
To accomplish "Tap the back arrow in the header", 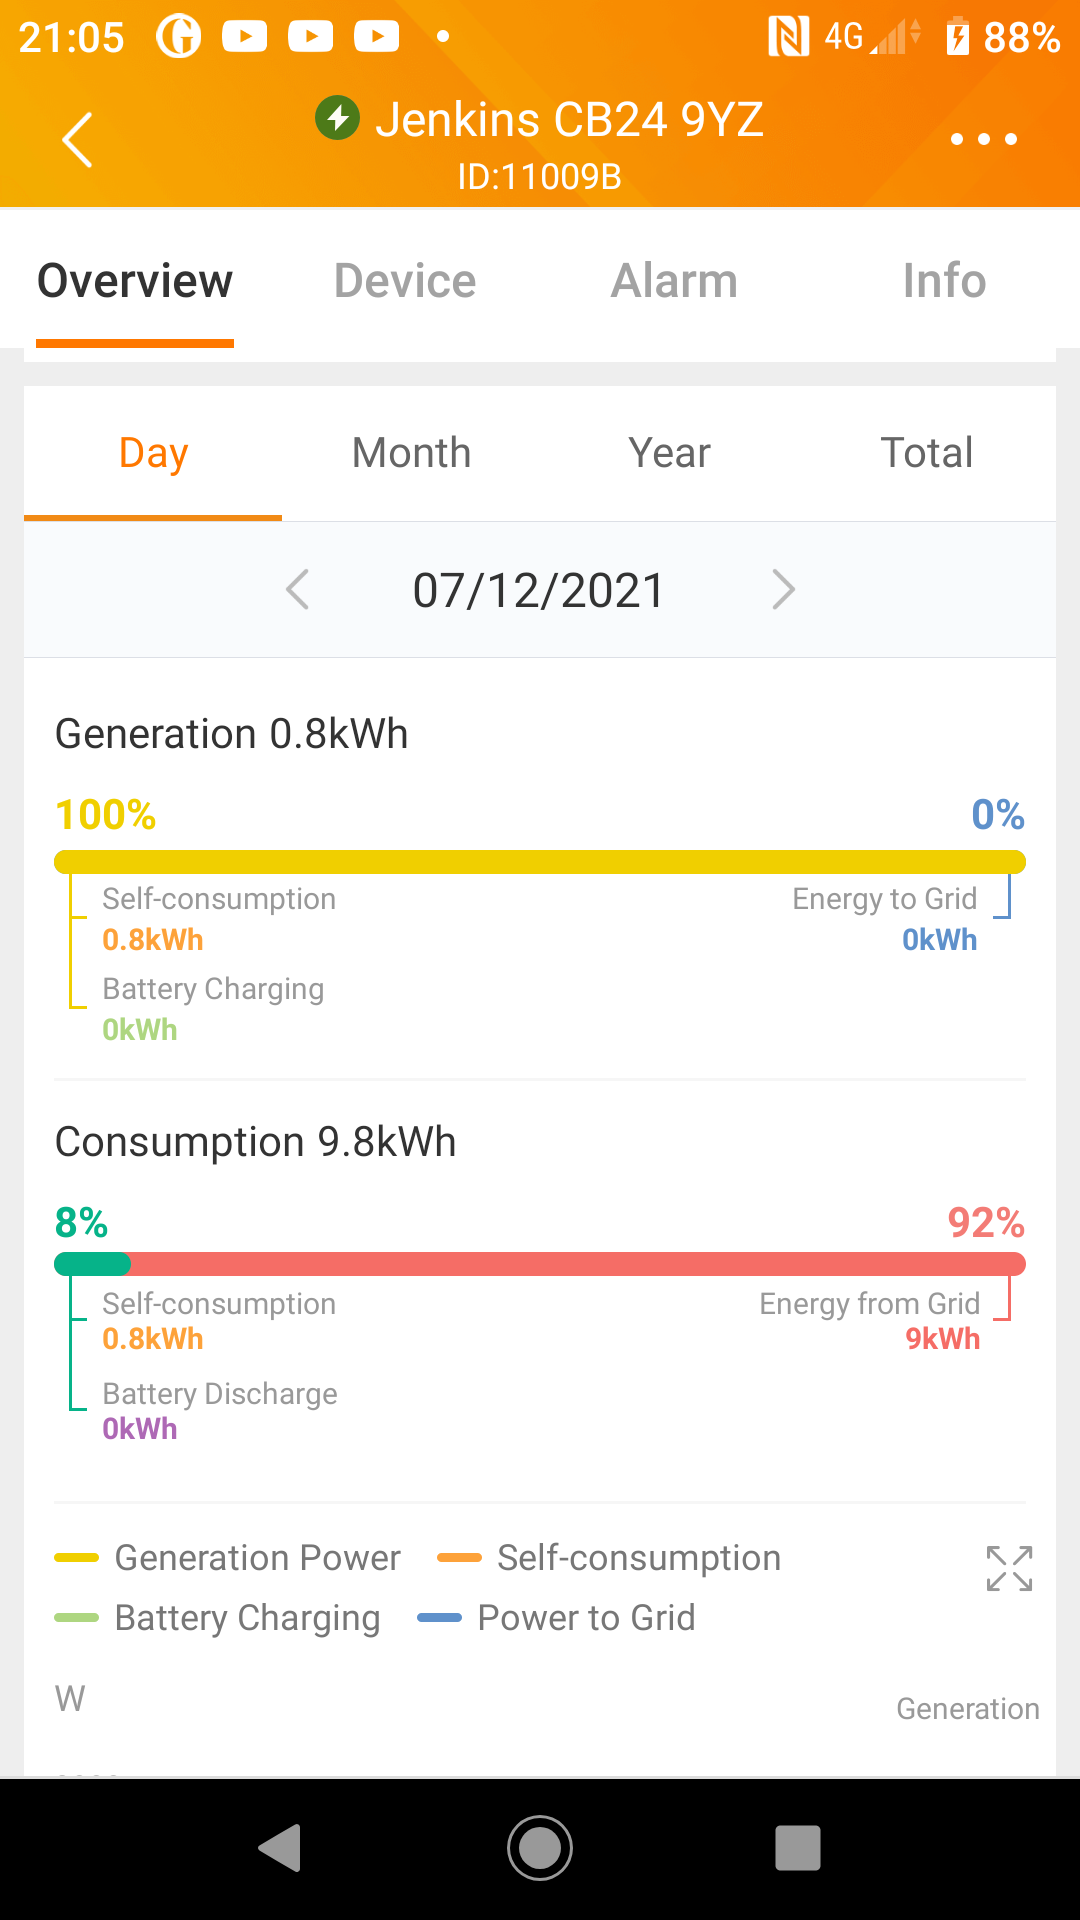I will click(78, 140).
